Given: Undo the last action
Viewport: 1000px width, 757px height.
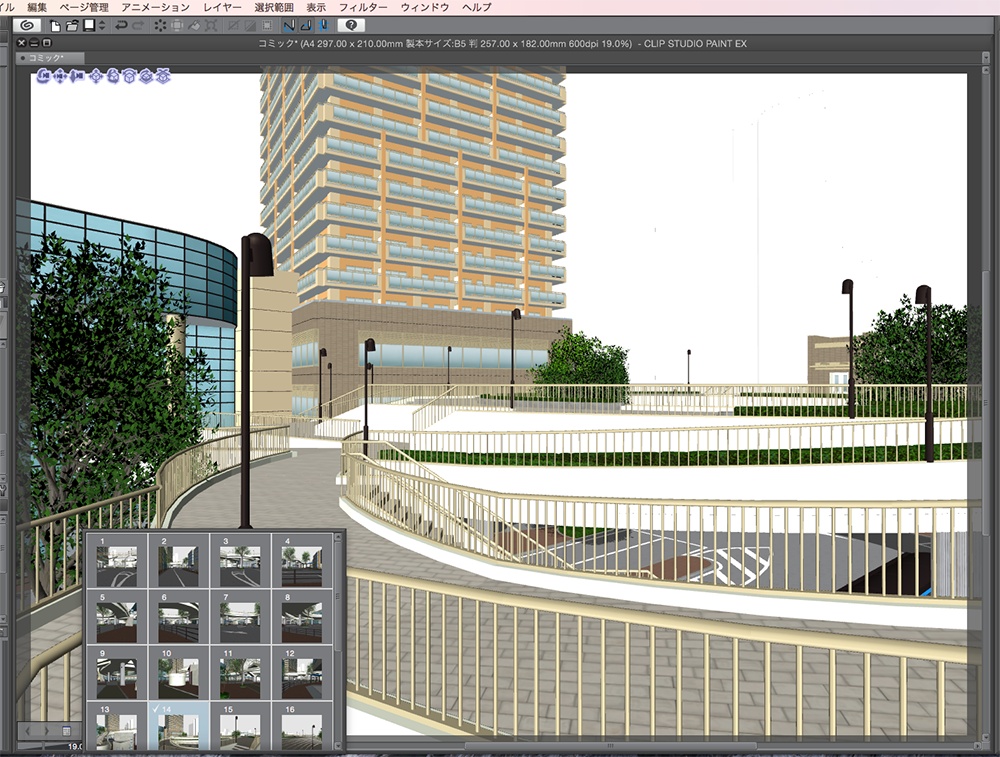Looking at the screenshot, I should 121,26.
